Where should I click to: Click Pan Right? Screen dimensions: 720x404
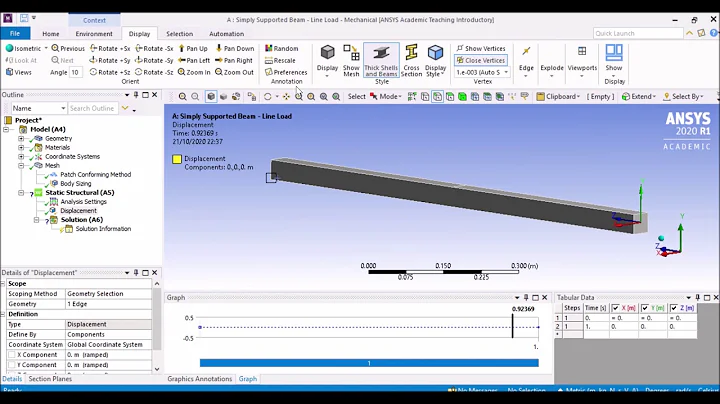[234, 60]
